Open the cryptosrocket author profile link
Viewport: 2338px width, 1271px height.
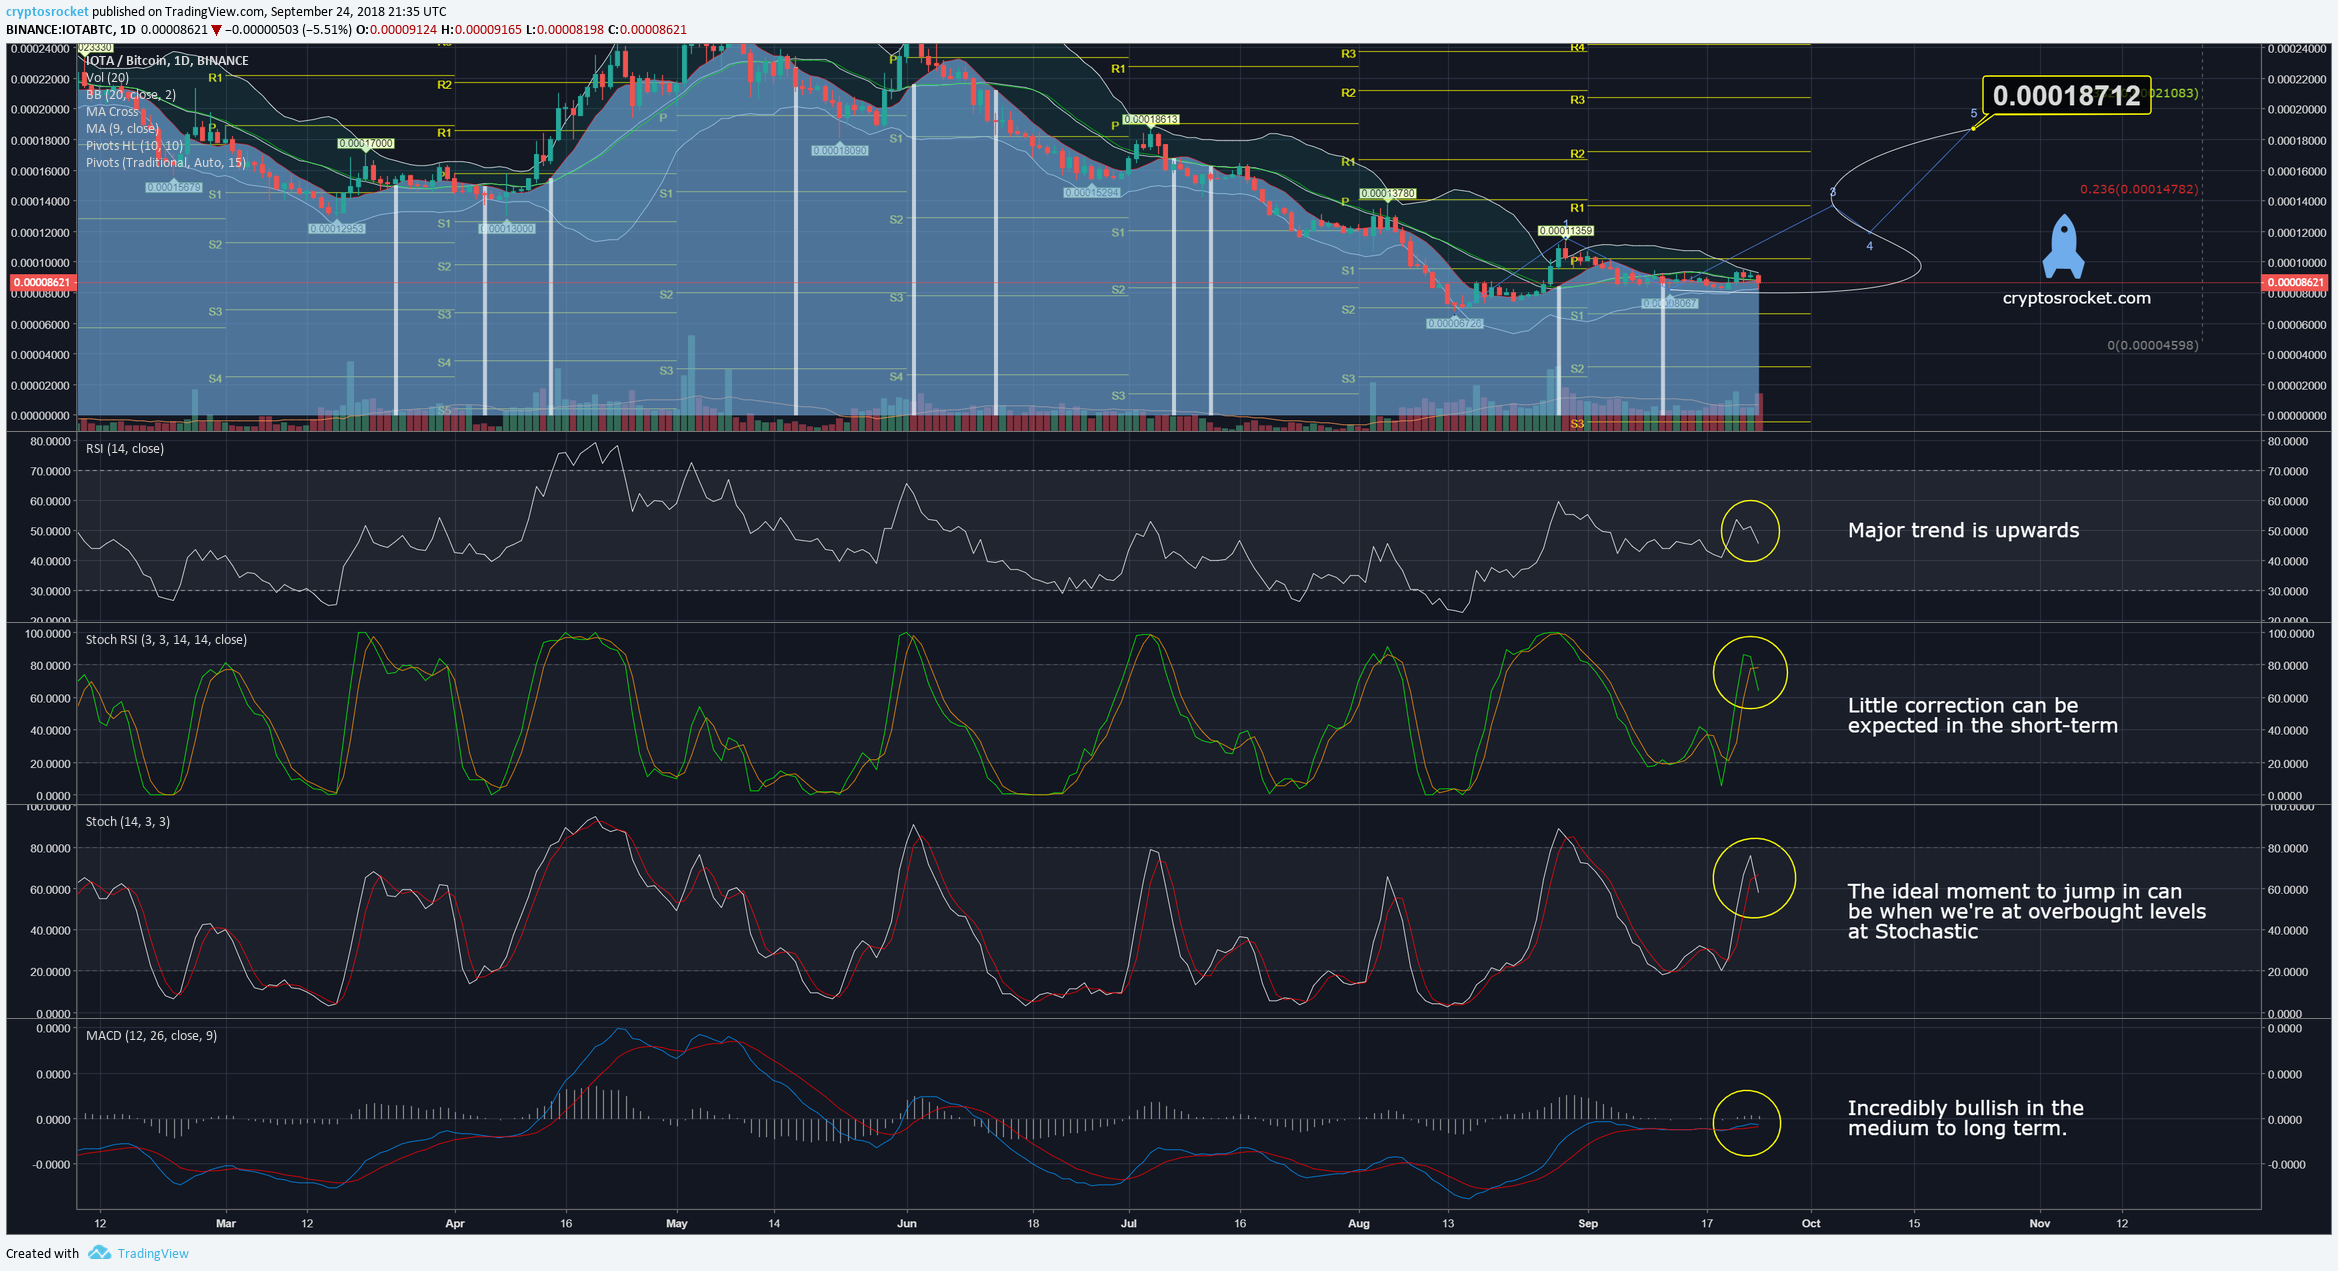(46, 12)
